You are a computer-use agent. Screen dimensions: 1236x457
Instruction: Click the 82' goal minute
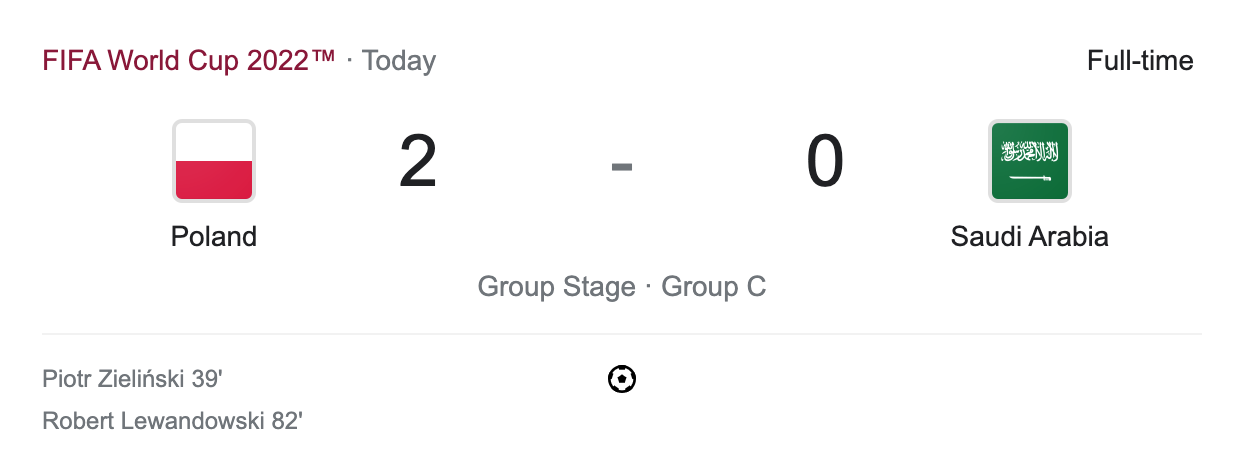pyautogui.click(x=287, y=421)
